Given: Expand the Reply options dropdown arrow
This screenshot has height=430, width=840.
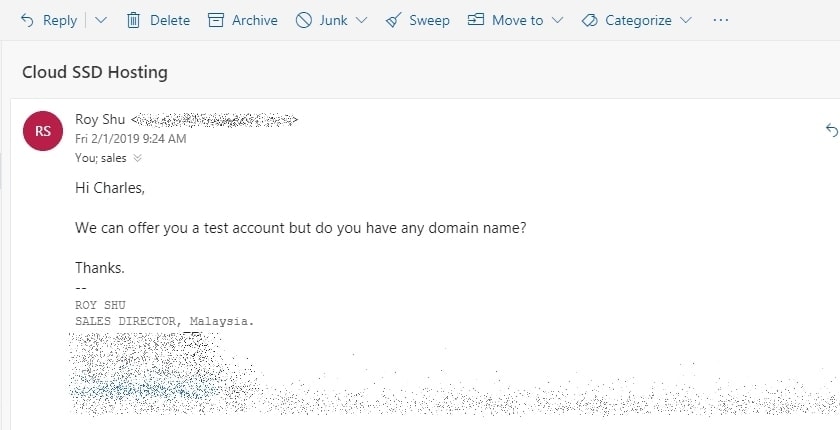Looking at the screenshot, I should (101, 20).
